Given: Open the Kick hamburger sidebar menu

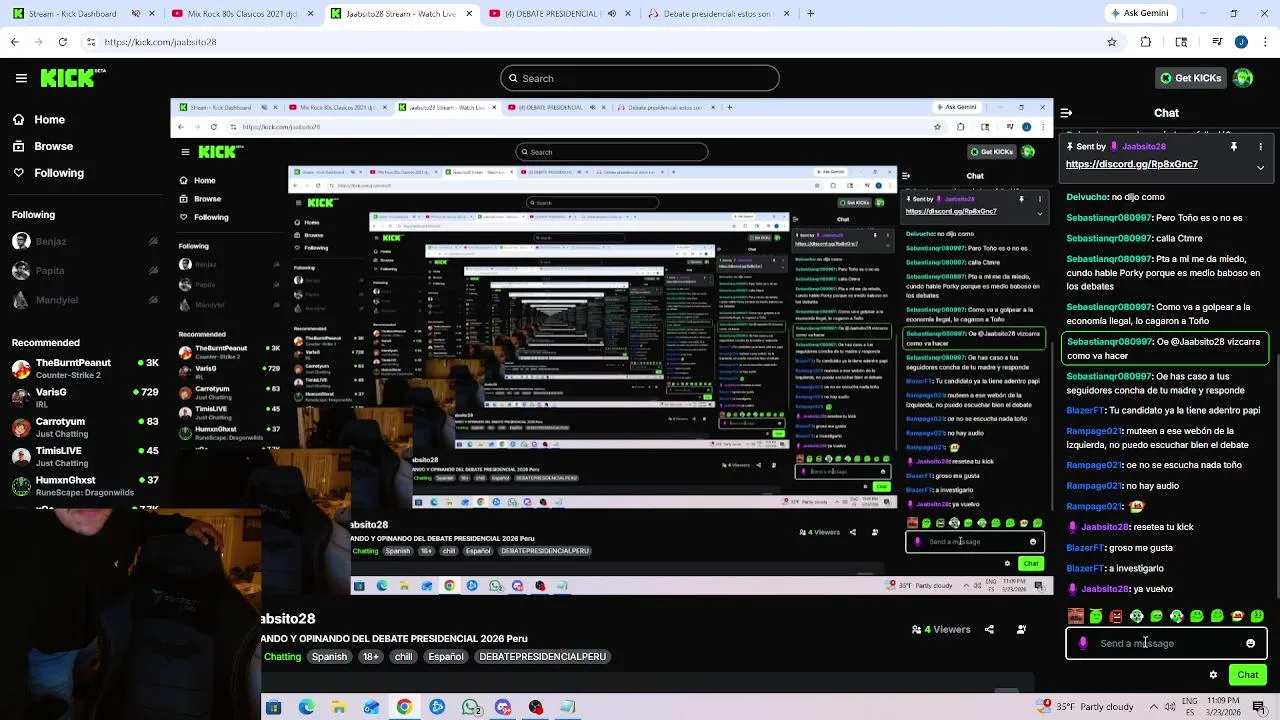Looking at the screenshot, I should (x=21, y=78).
